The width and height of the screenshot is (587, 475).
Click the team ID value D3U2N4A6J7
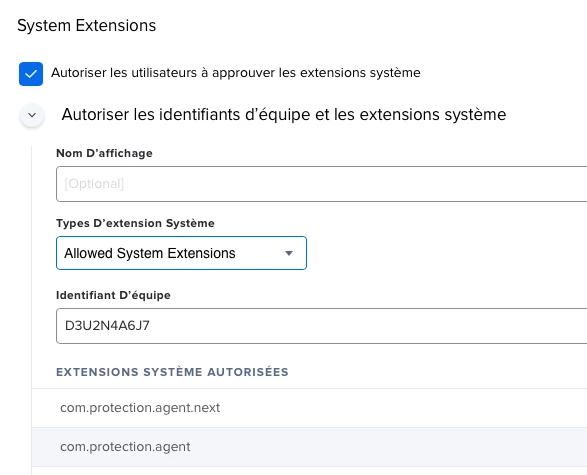pos(107,326)
